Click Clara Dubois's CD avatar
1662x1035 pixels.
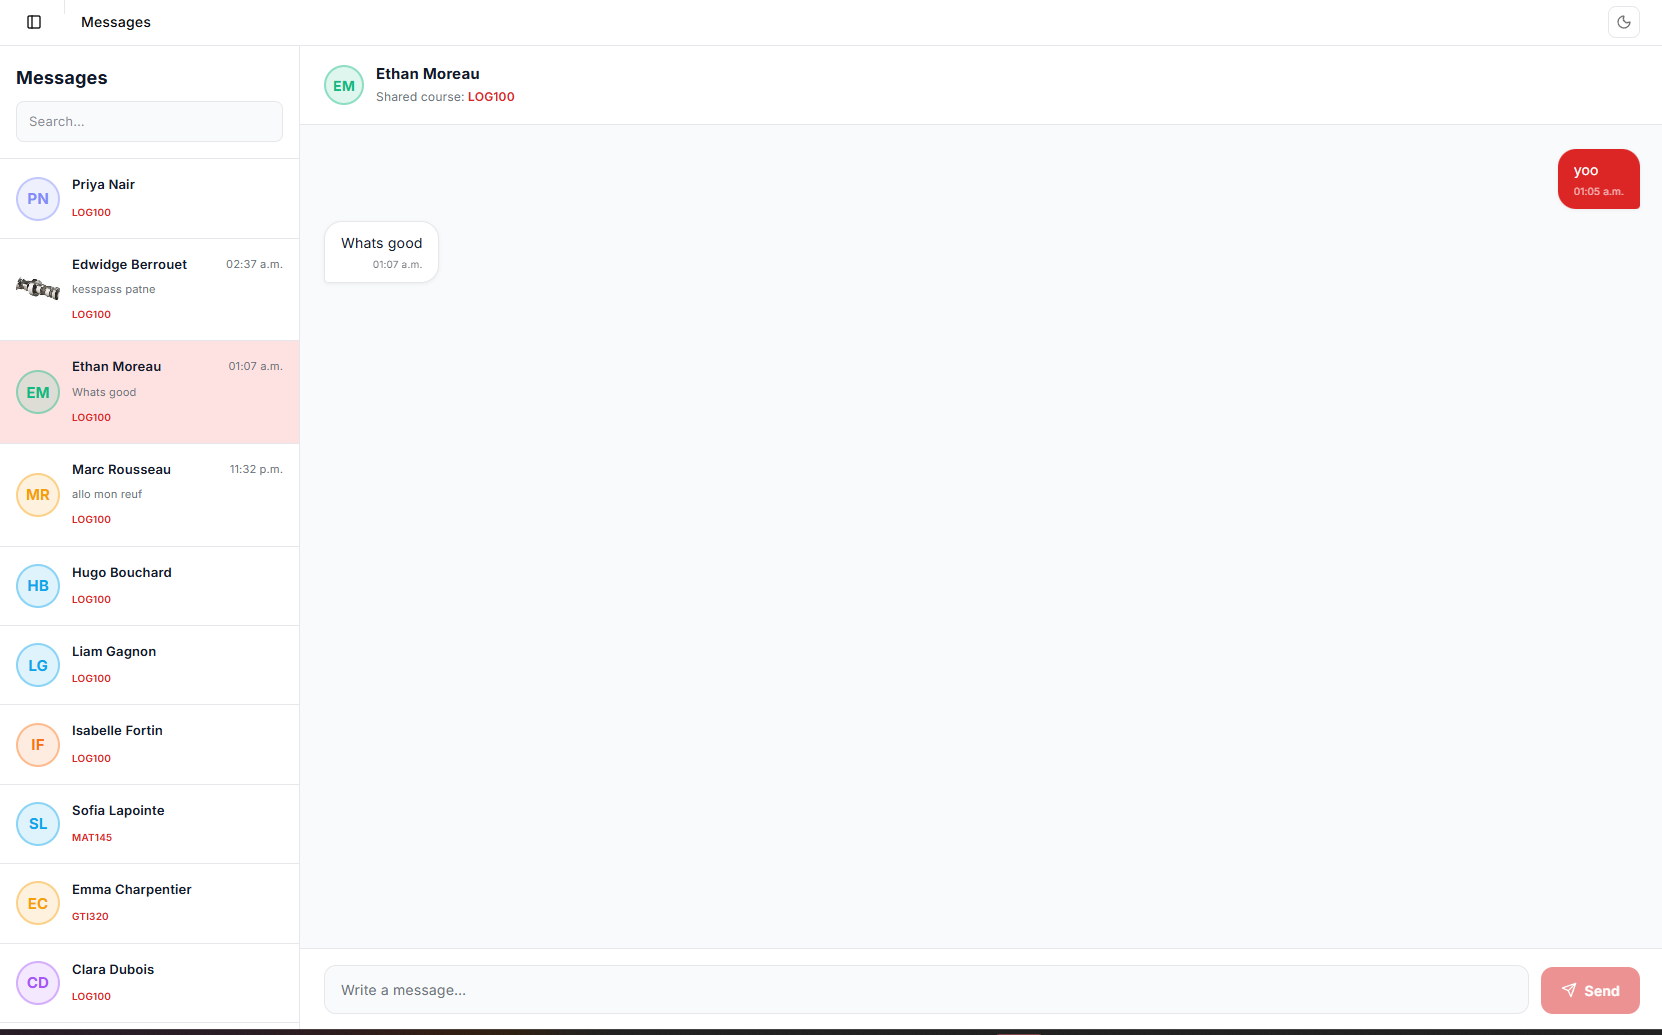tap(38, 983)
